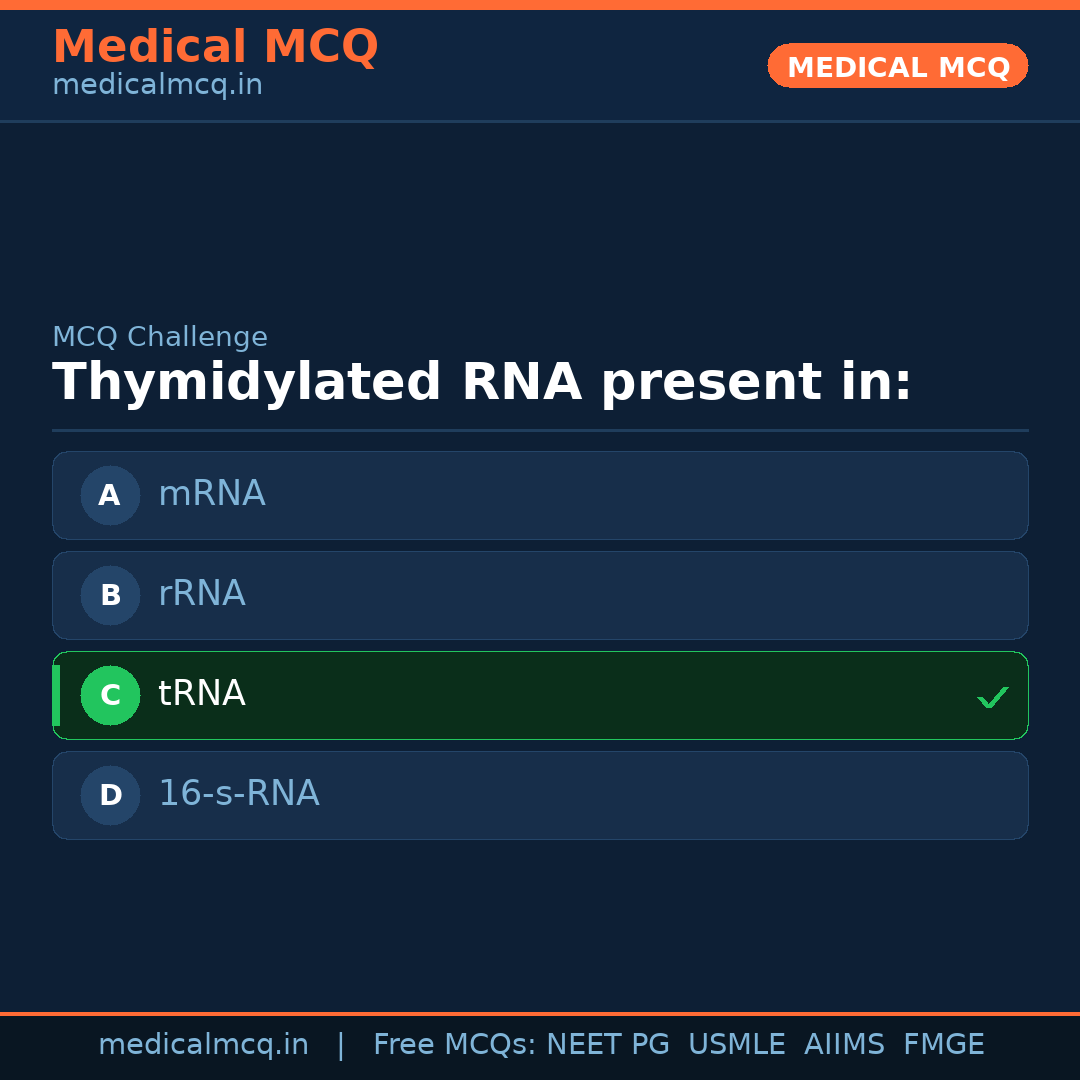Viewport: 1080px width, 1080px height.
Task: Click the green C letter circle
Action: [110, 695]
